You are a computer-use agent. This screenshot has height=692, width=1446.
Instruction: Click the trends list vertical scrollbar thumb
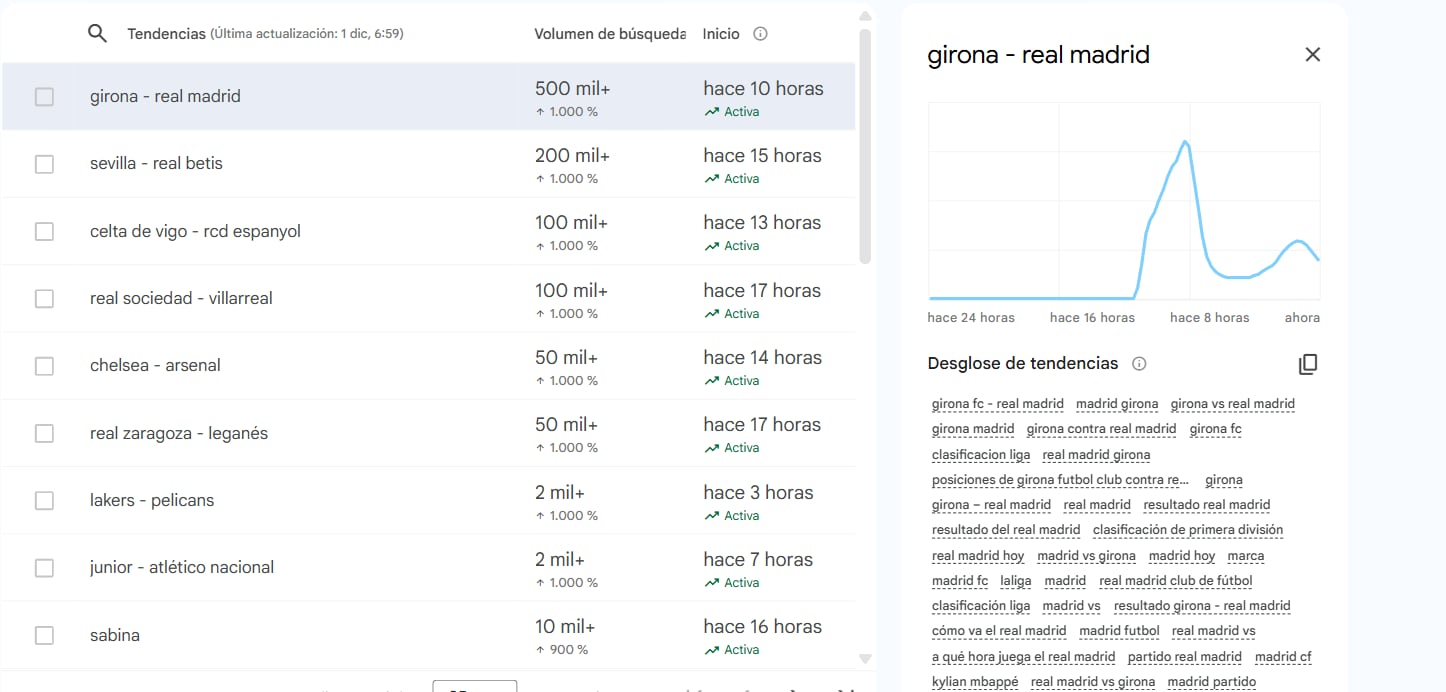pyautogui.click(x=865, y=145)
